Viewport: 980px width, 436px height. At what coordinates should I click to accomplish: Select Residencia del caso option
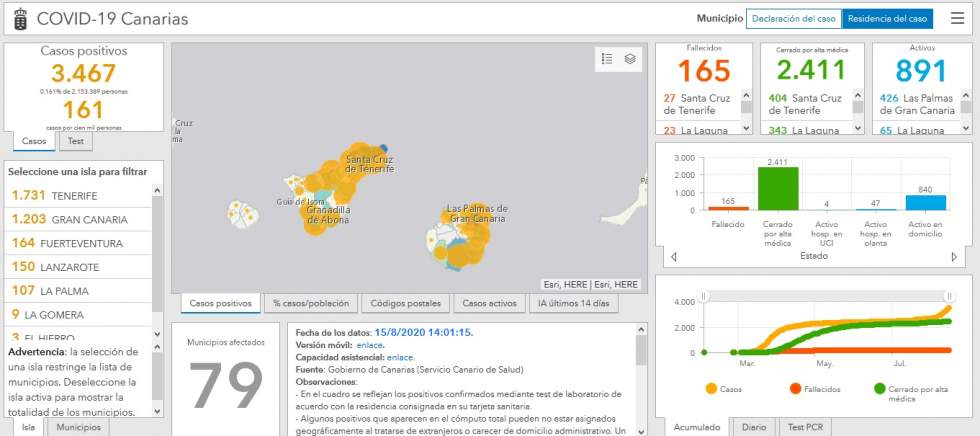click(x=886, y=18)
